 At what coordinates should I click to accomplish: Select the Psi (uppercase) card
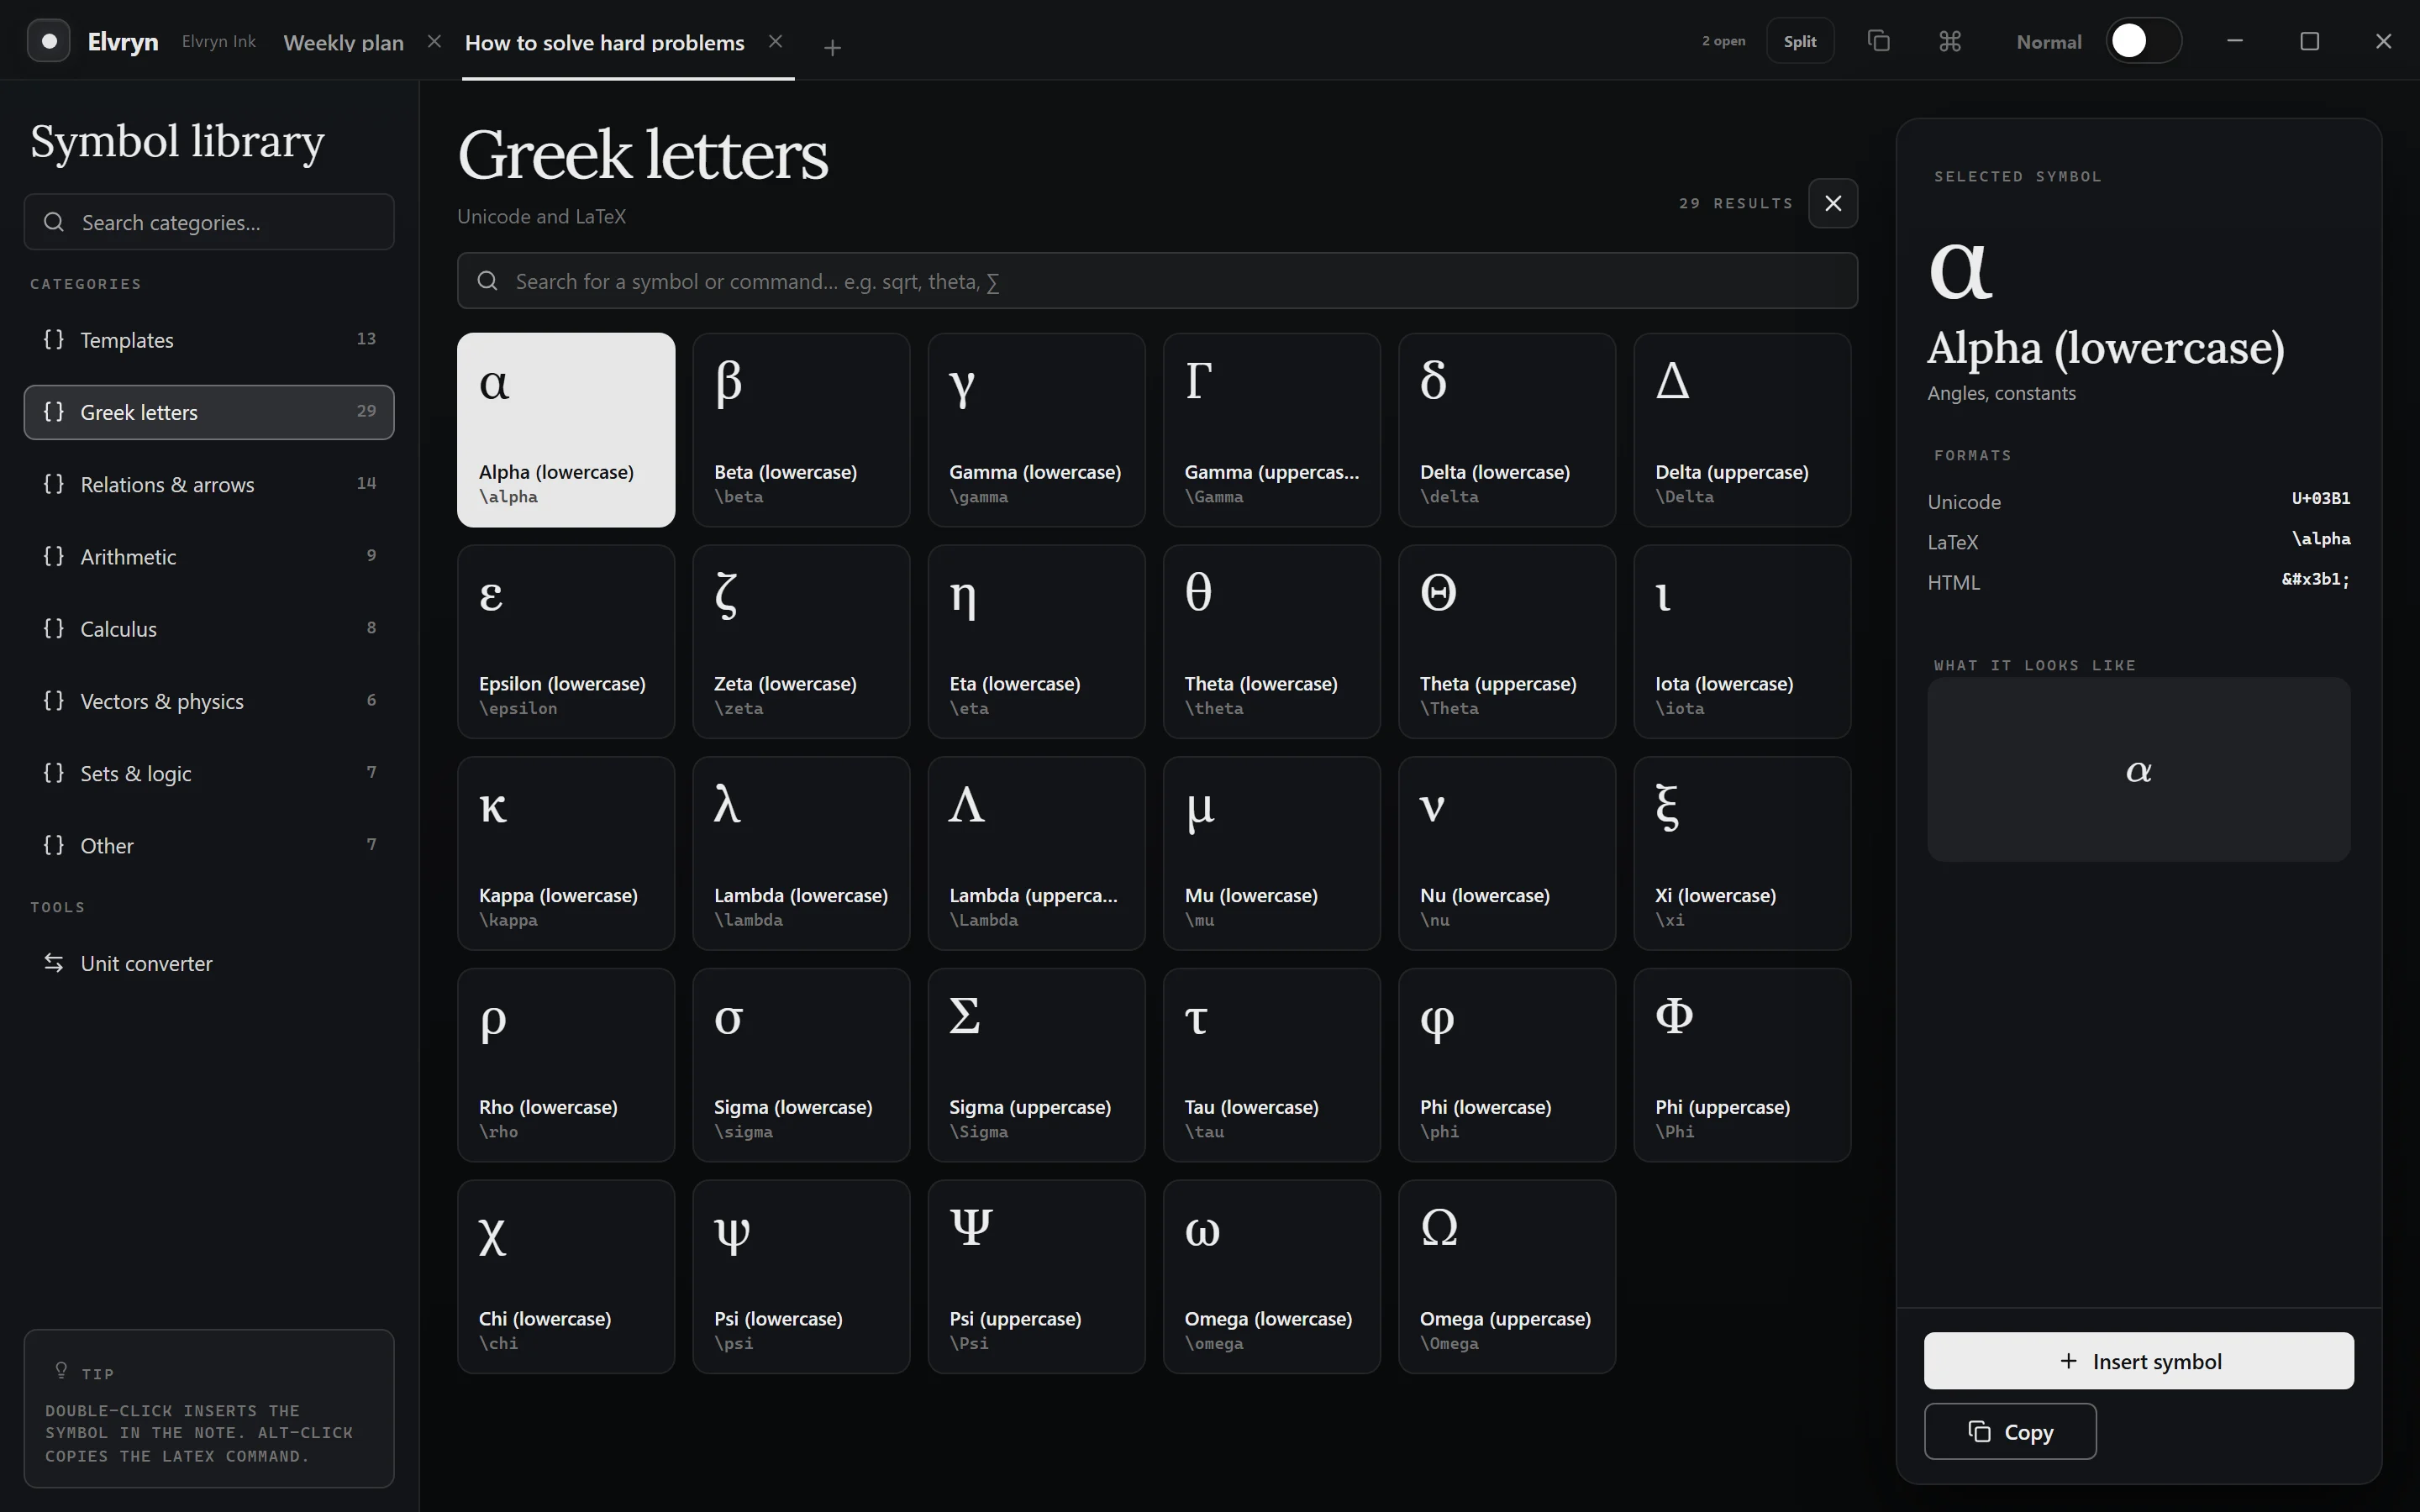coord(1036,1277)
